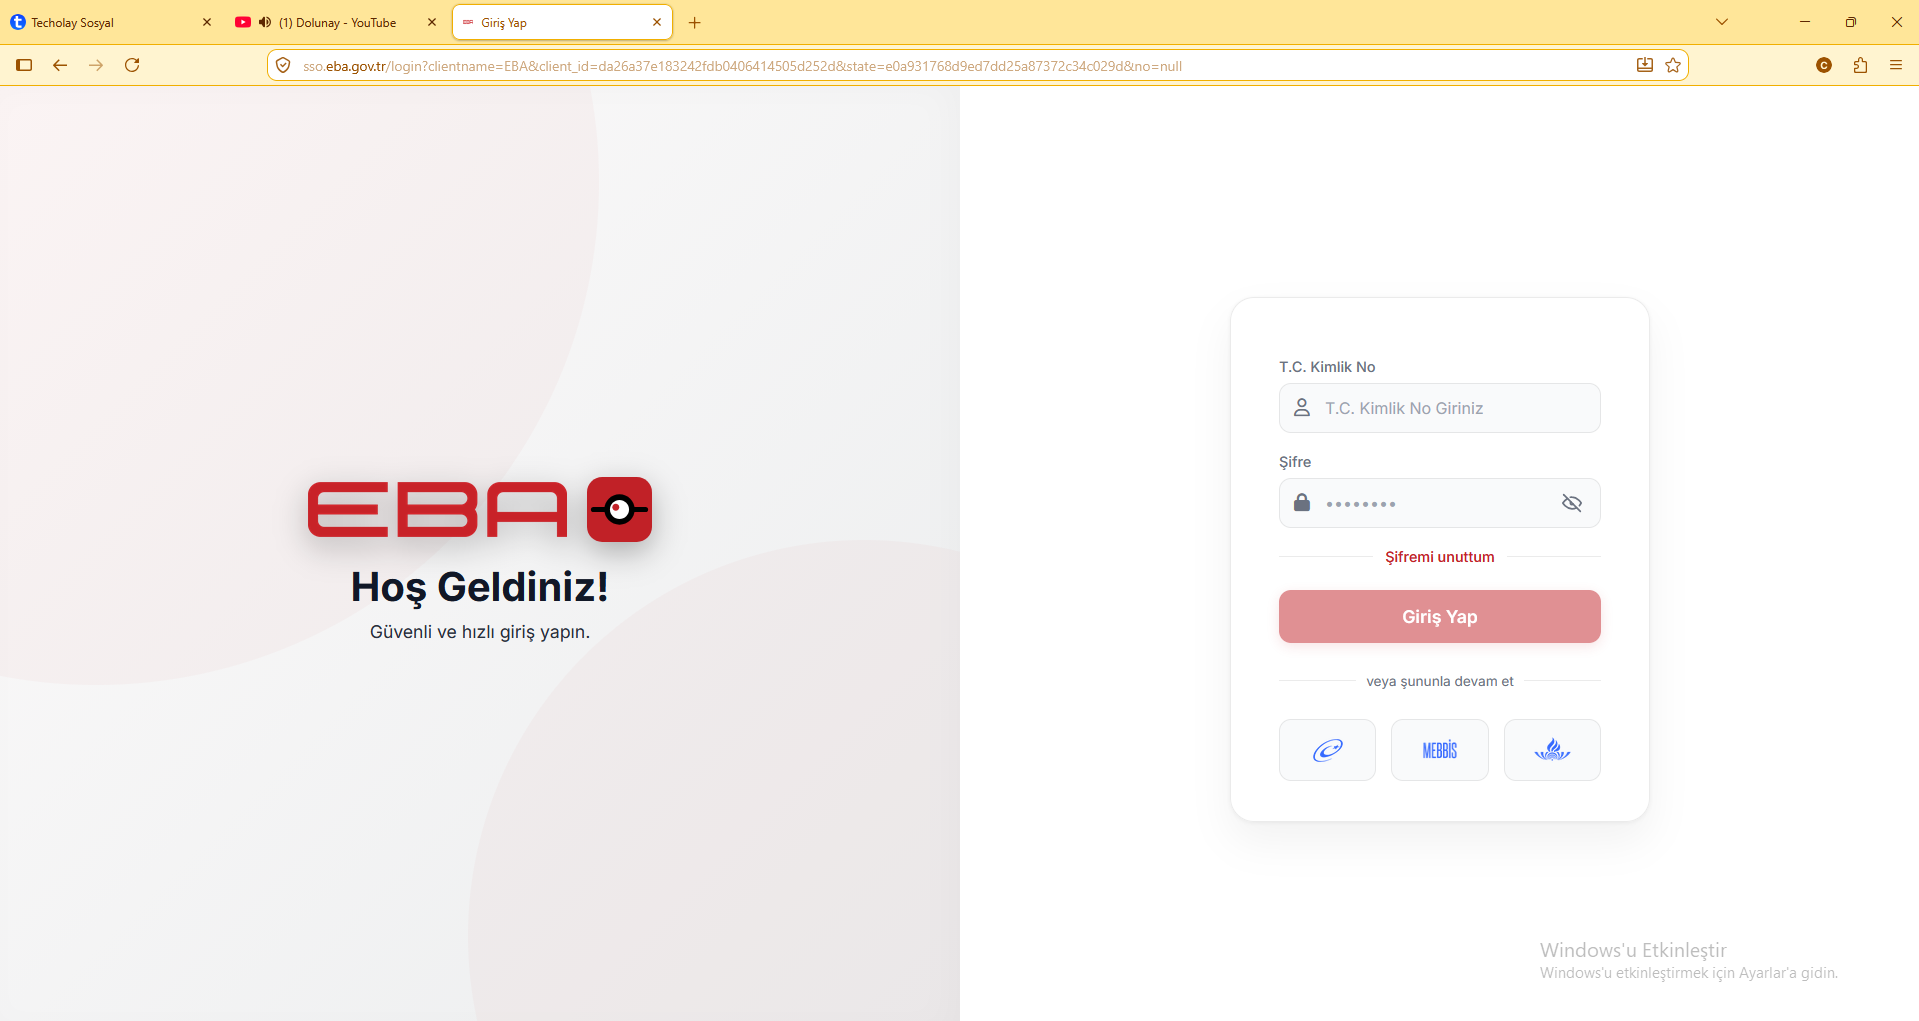Toggle password visibility eye icon
The height and width of the screenshot is (1021, 1919).
point(1572,503)
